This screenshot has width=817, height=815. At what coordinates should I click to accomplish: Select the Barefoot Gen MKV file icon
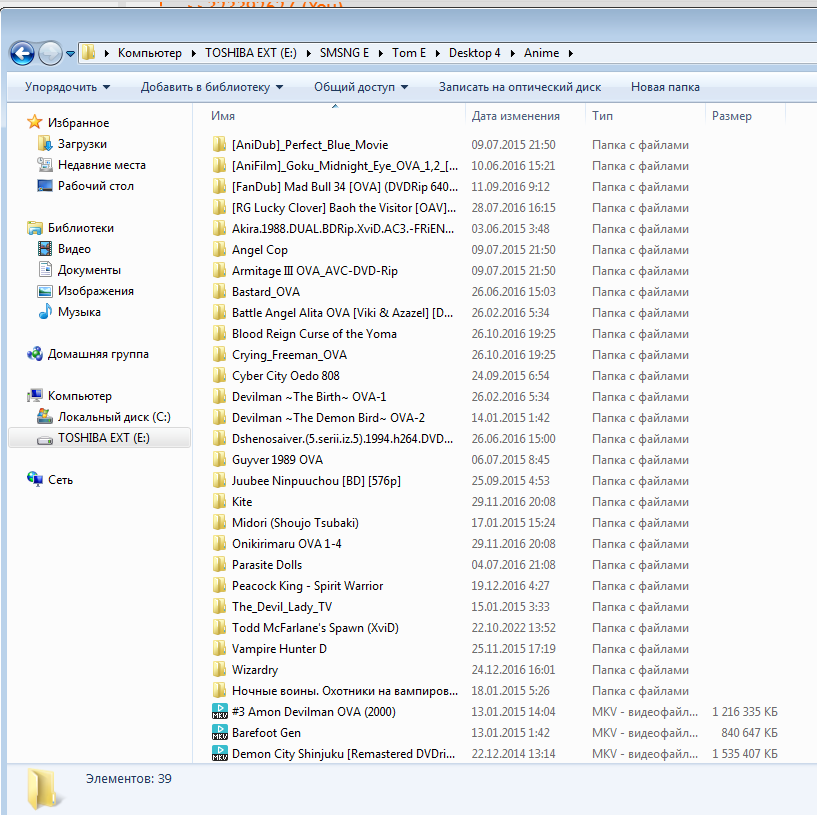point(219,733)
